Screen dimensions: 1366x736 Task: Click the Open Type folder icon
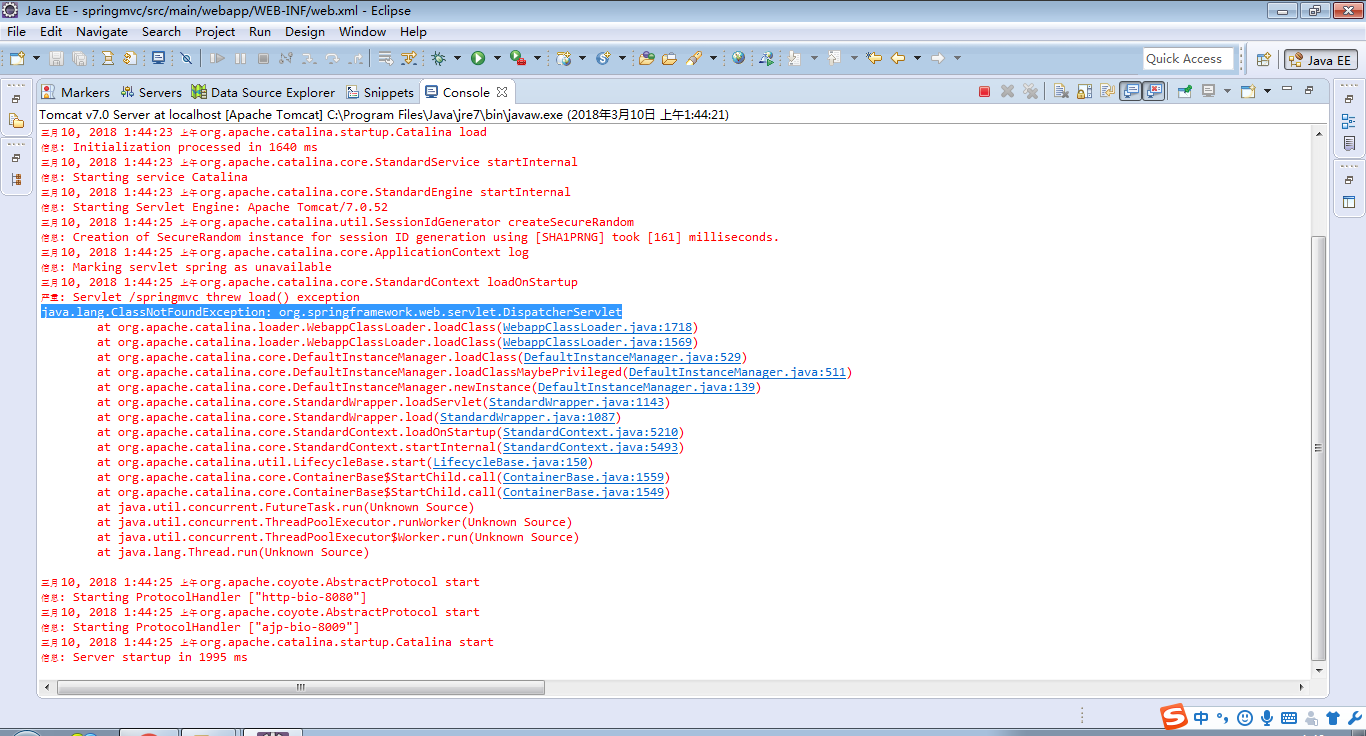click(646, 59)
